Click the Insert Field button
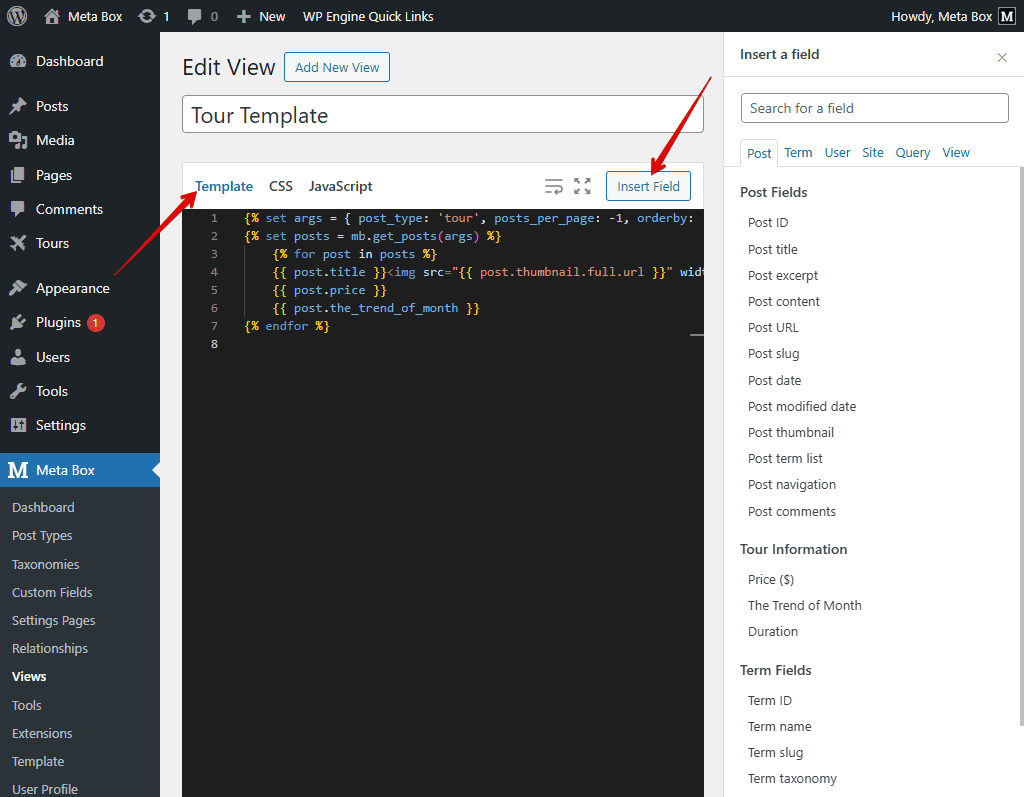Screen dimensions: 1024x797 tap(648, 186)
